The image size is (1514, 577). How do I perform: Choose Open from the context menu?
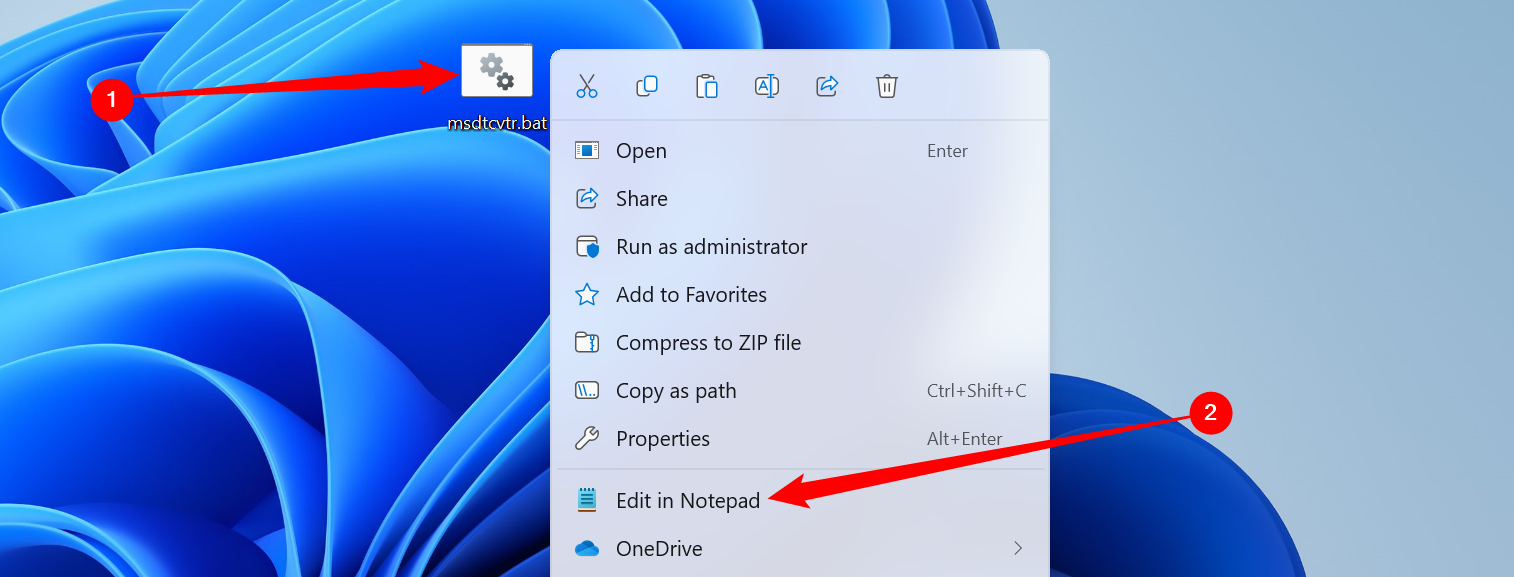pyautogui.click(x=800, y=151)
